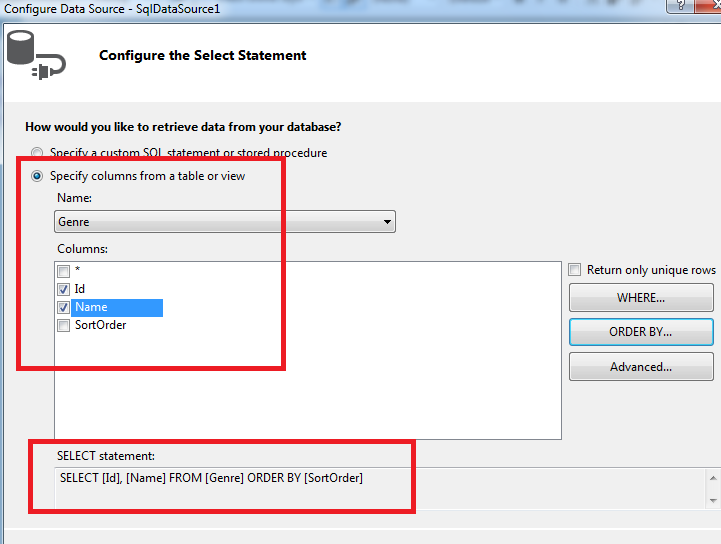Enable Return only unique rows
Image resolution: width=721 pixels, height=544 pixels.
click(575, 270)
